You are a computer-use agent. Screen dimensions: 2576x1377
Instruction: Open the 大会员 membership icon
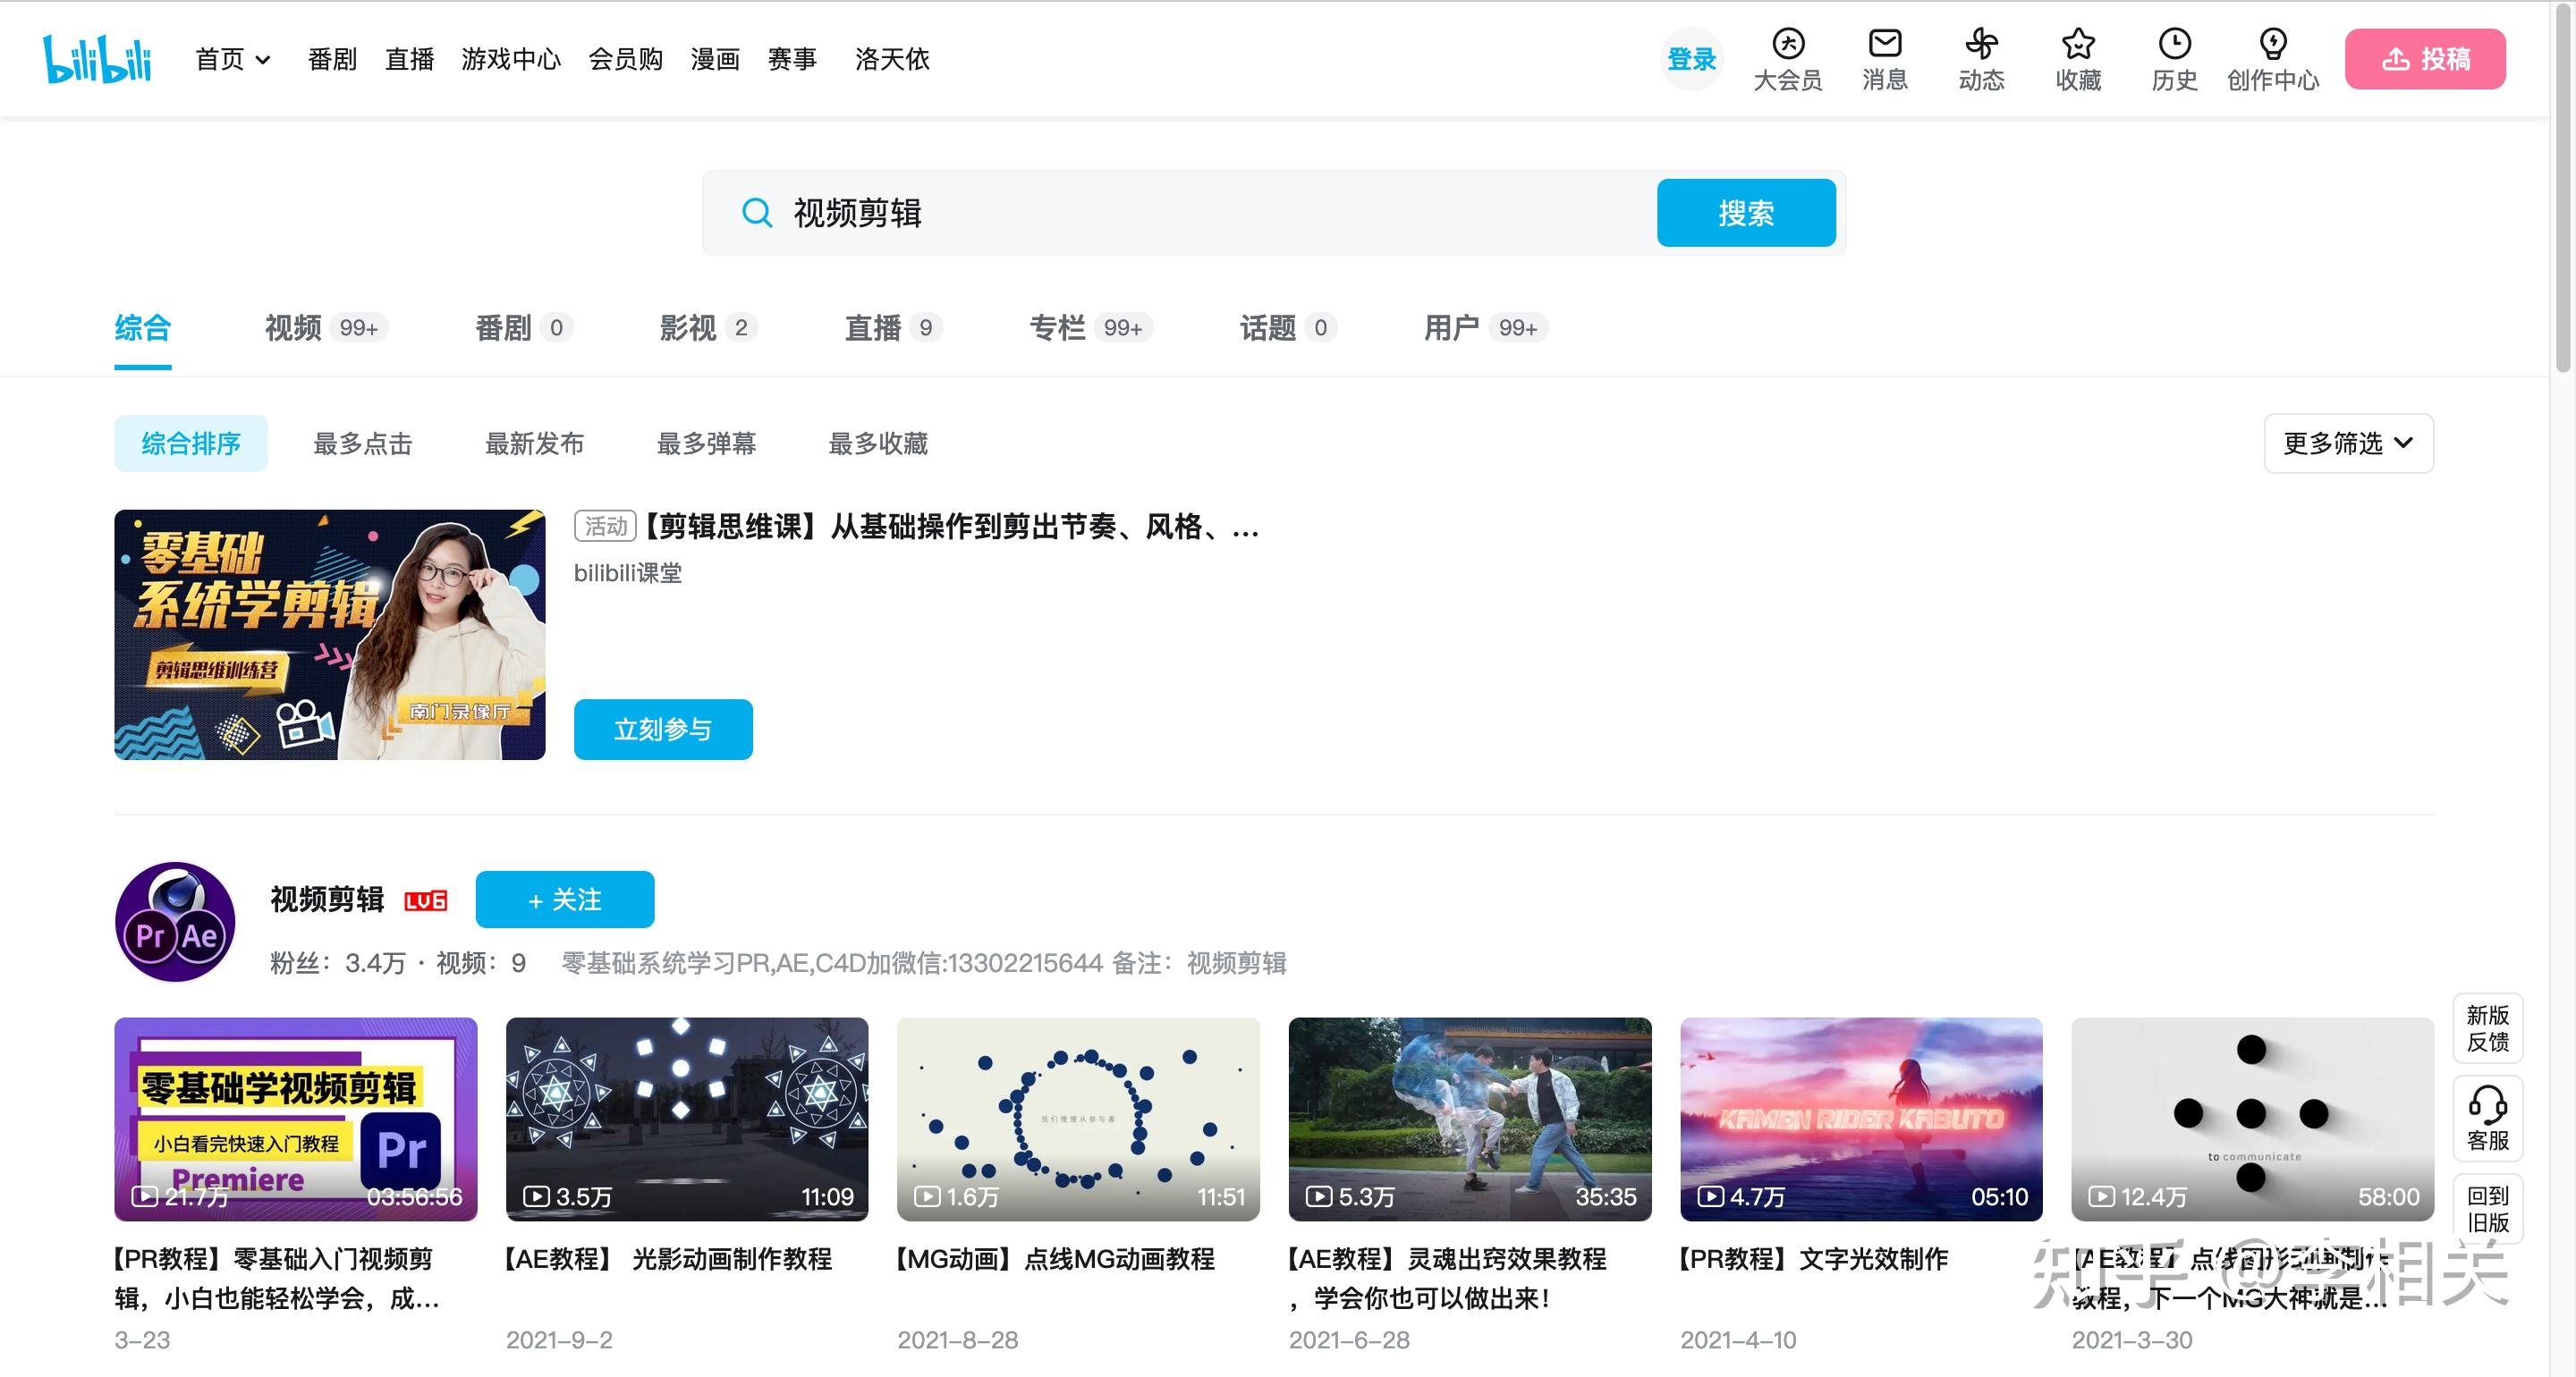pos(1787,44)
